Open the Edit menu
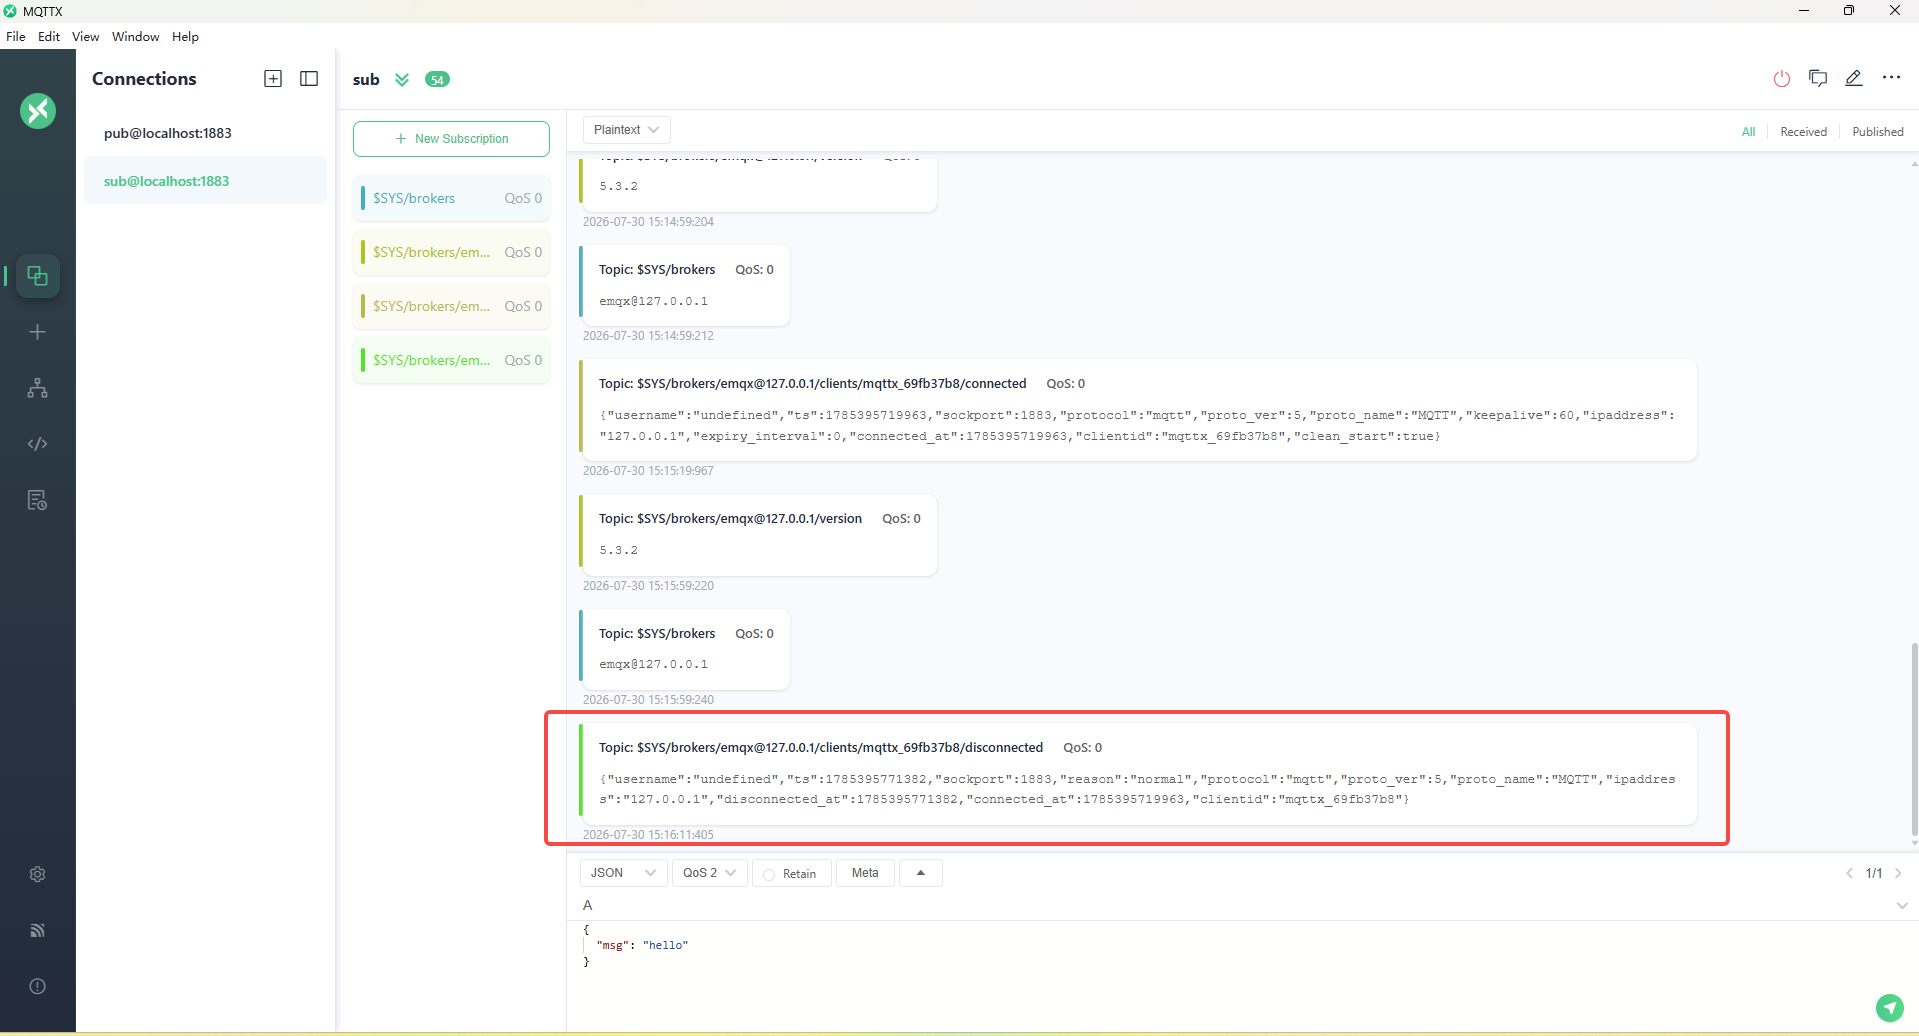The image size is (1919, 1036). click(49, 36)
